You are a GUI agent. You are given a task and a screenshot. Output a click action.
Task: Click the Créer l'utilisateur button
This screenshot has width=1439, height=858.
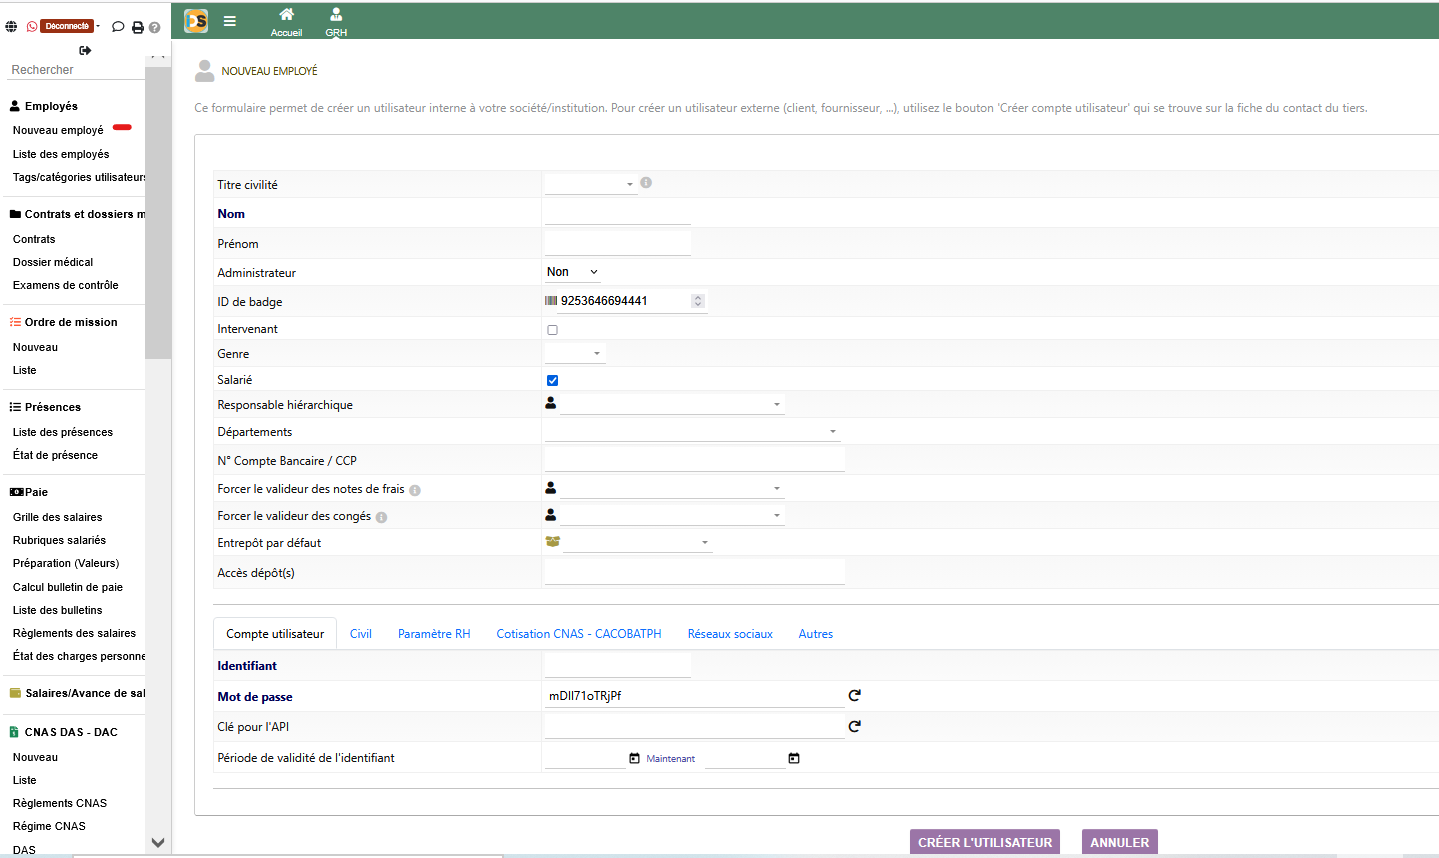(x=984, y=842)
